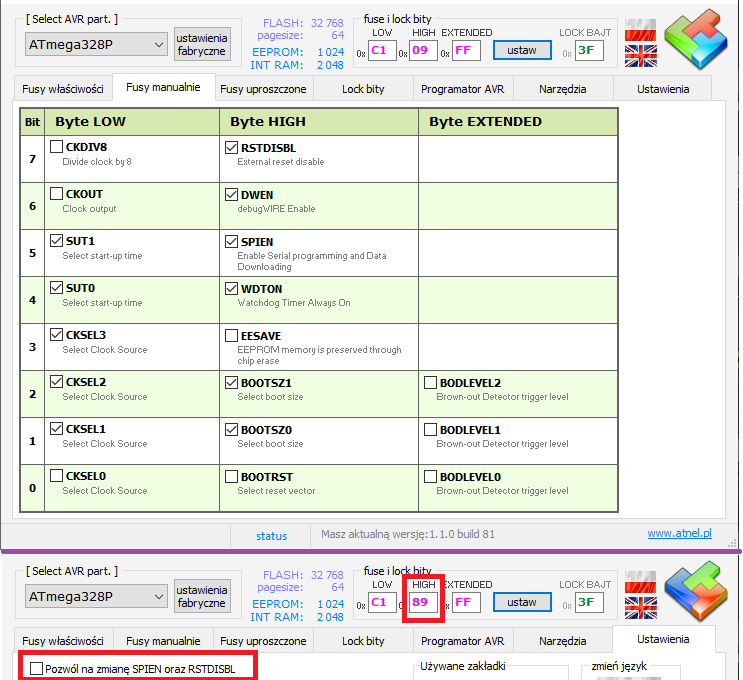Image resolution: width=743 pixels, height=680 pixels.
Task: Open the www.atnel.pl link
Action: pyautogui.click(x=680, y=533)
